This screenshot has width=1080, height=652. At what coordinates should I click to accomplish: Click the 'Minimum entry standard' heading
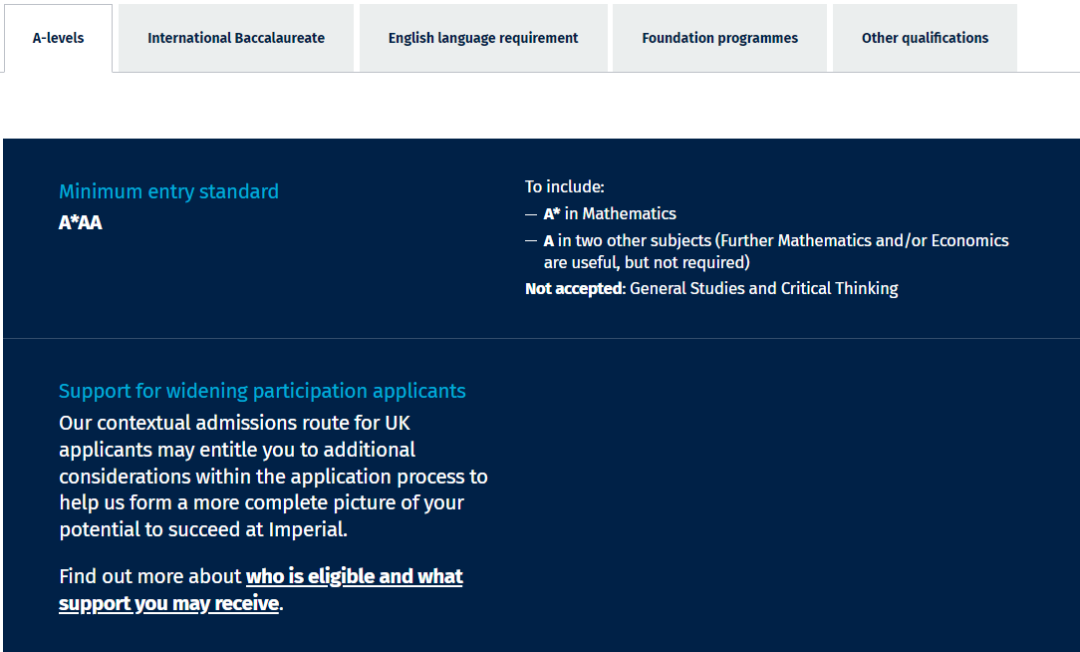[x=169, y=191]
